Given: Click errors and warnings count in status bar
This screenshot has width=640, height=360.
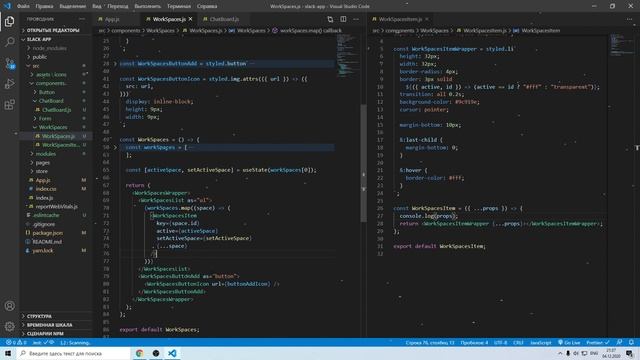Looking at the screenshot, I should click(x=16, y=342).
